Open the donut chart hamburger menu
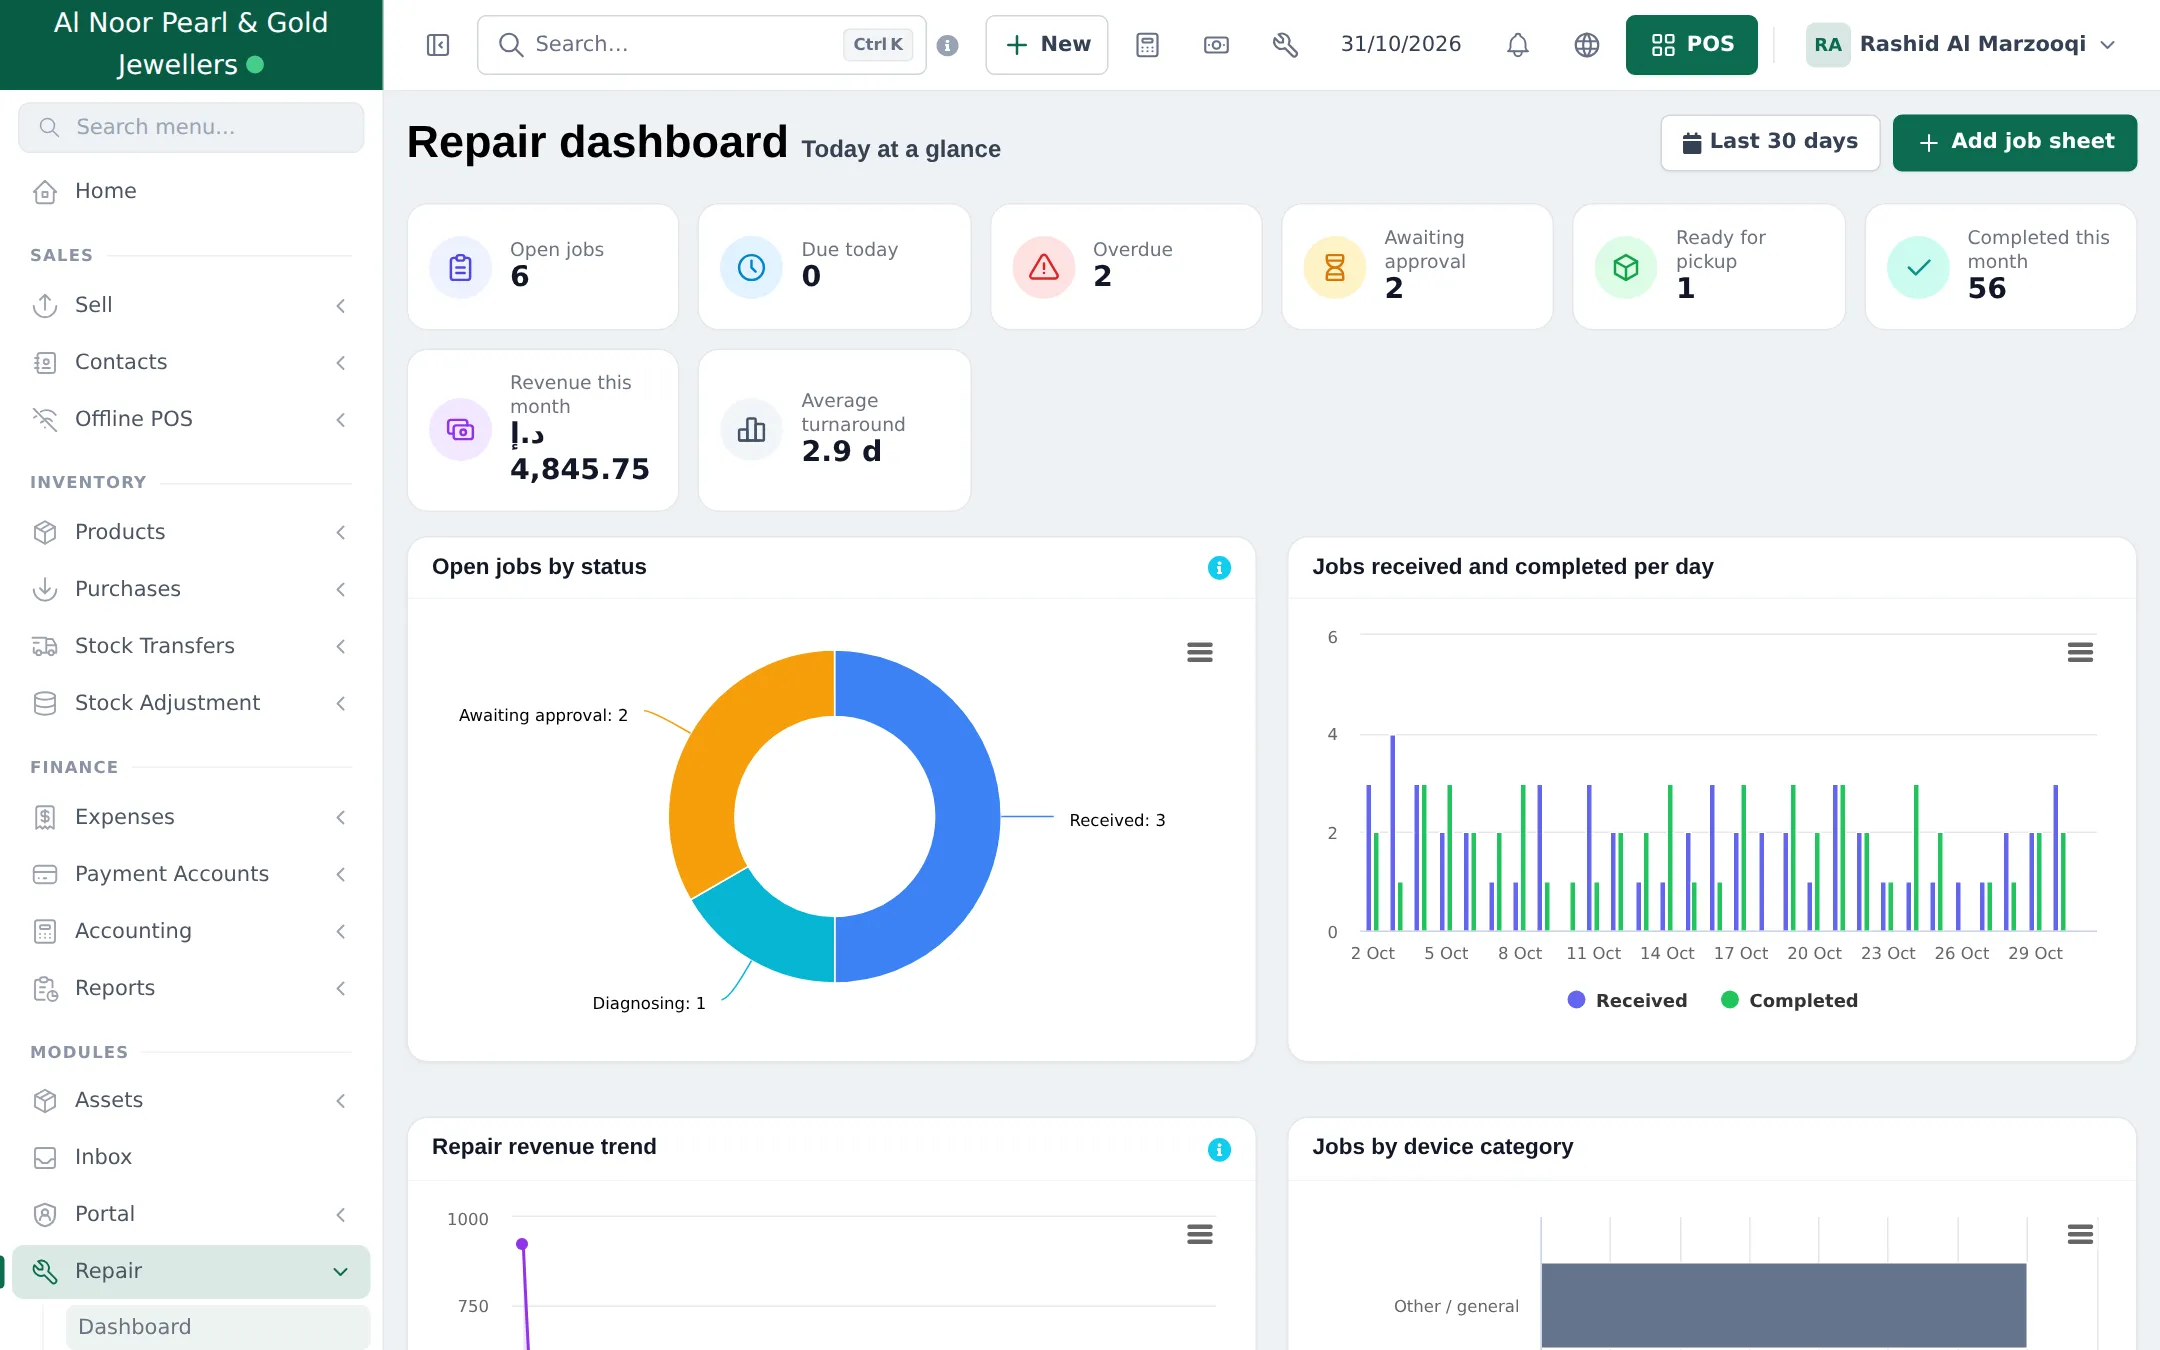 [1200, 653]
